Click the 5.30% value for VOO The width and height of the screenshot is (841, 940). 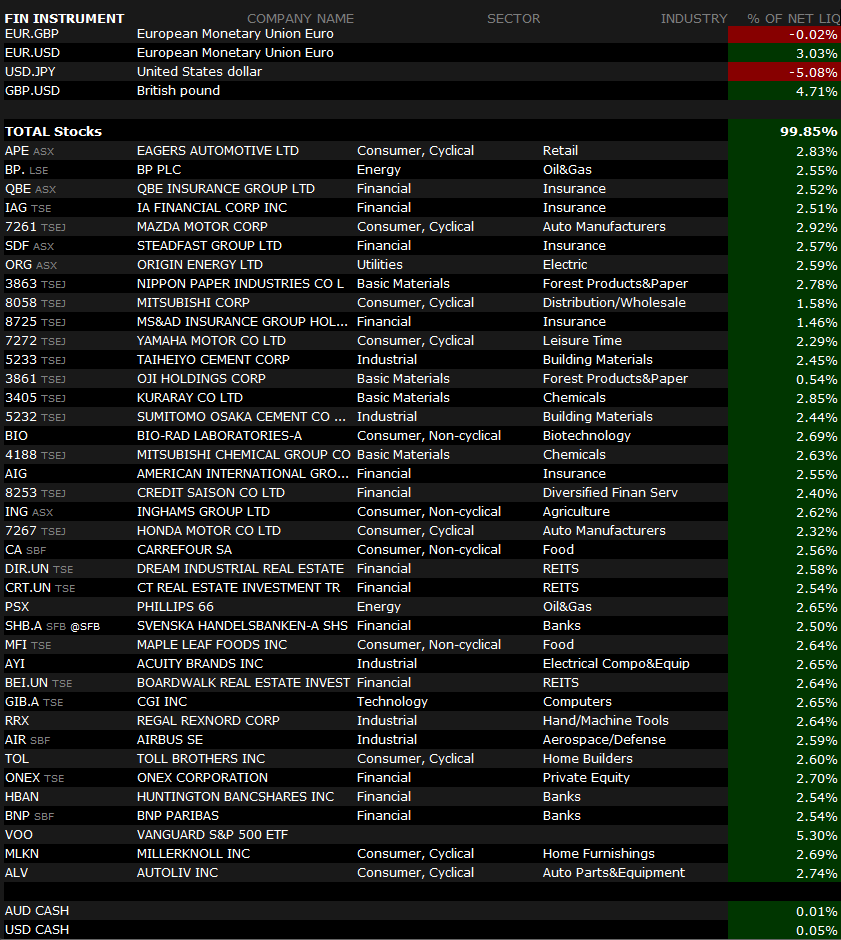click(816, 836)
